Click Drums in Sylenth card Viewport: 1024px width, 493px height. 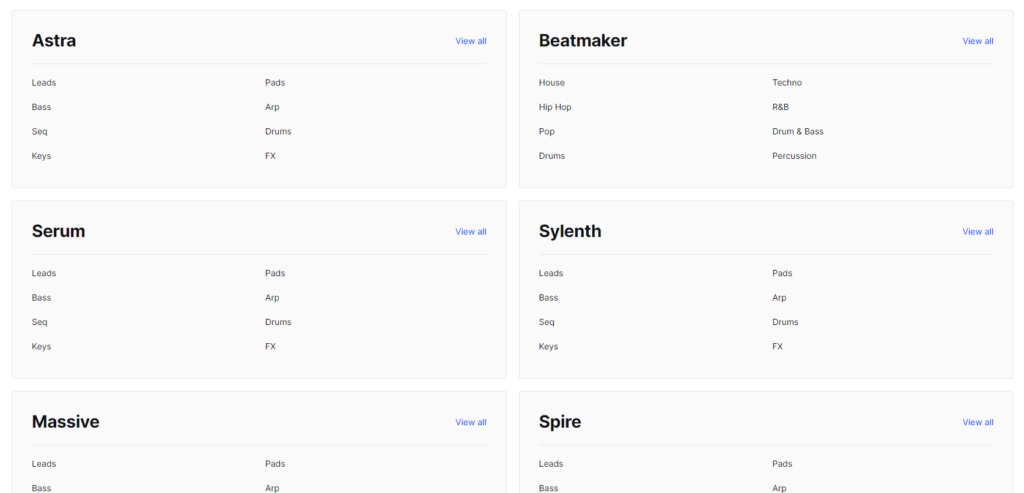785,323
